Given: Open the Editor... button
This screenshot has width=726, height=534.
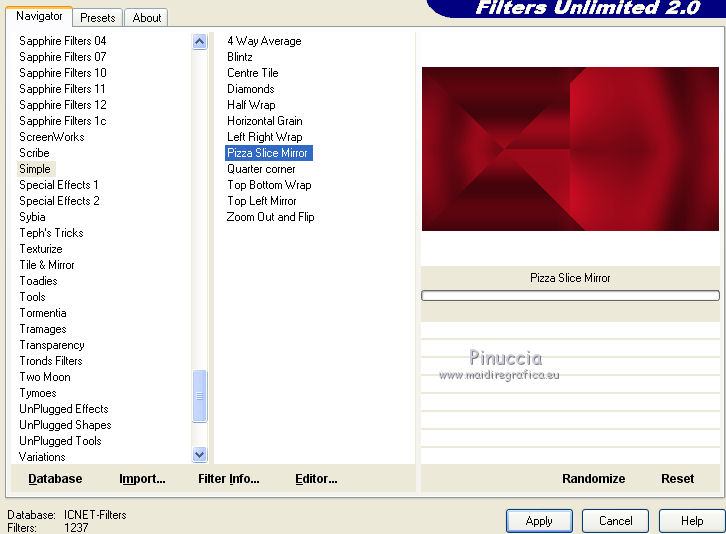Looking at the screenshot, I should click(316, 478).
